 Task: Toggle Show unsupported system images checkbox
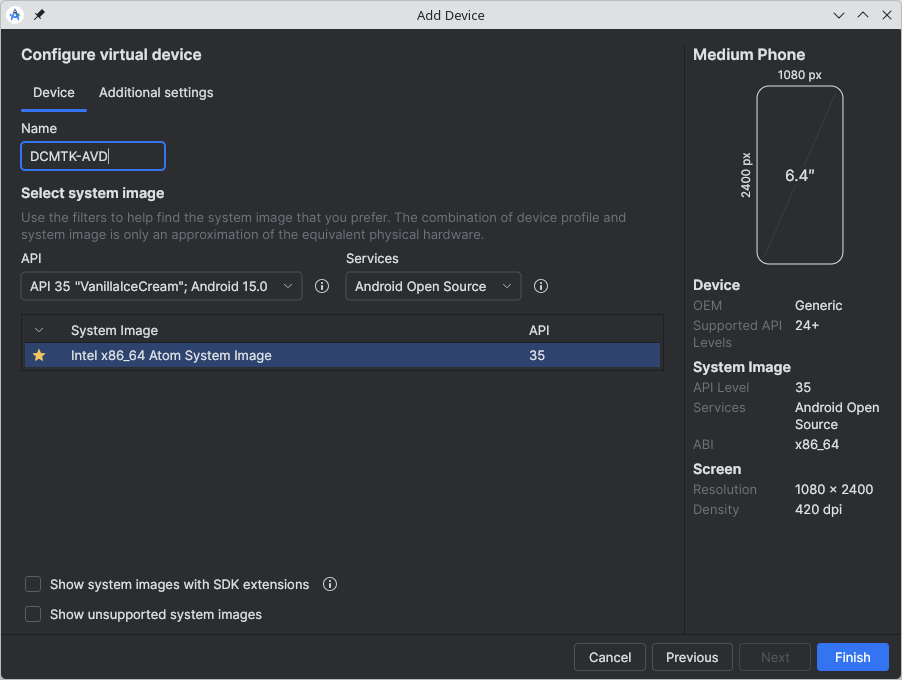pyautogui.click(x=33, y=614)
